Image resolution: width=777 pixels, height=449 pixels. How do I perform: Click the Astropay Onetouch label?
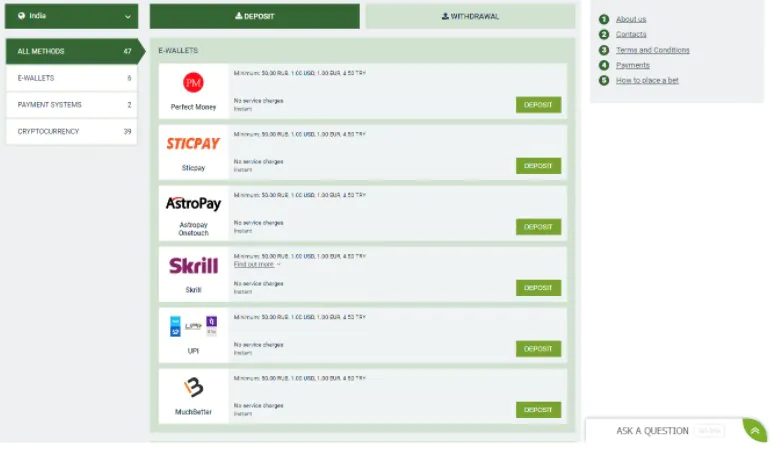193,228
